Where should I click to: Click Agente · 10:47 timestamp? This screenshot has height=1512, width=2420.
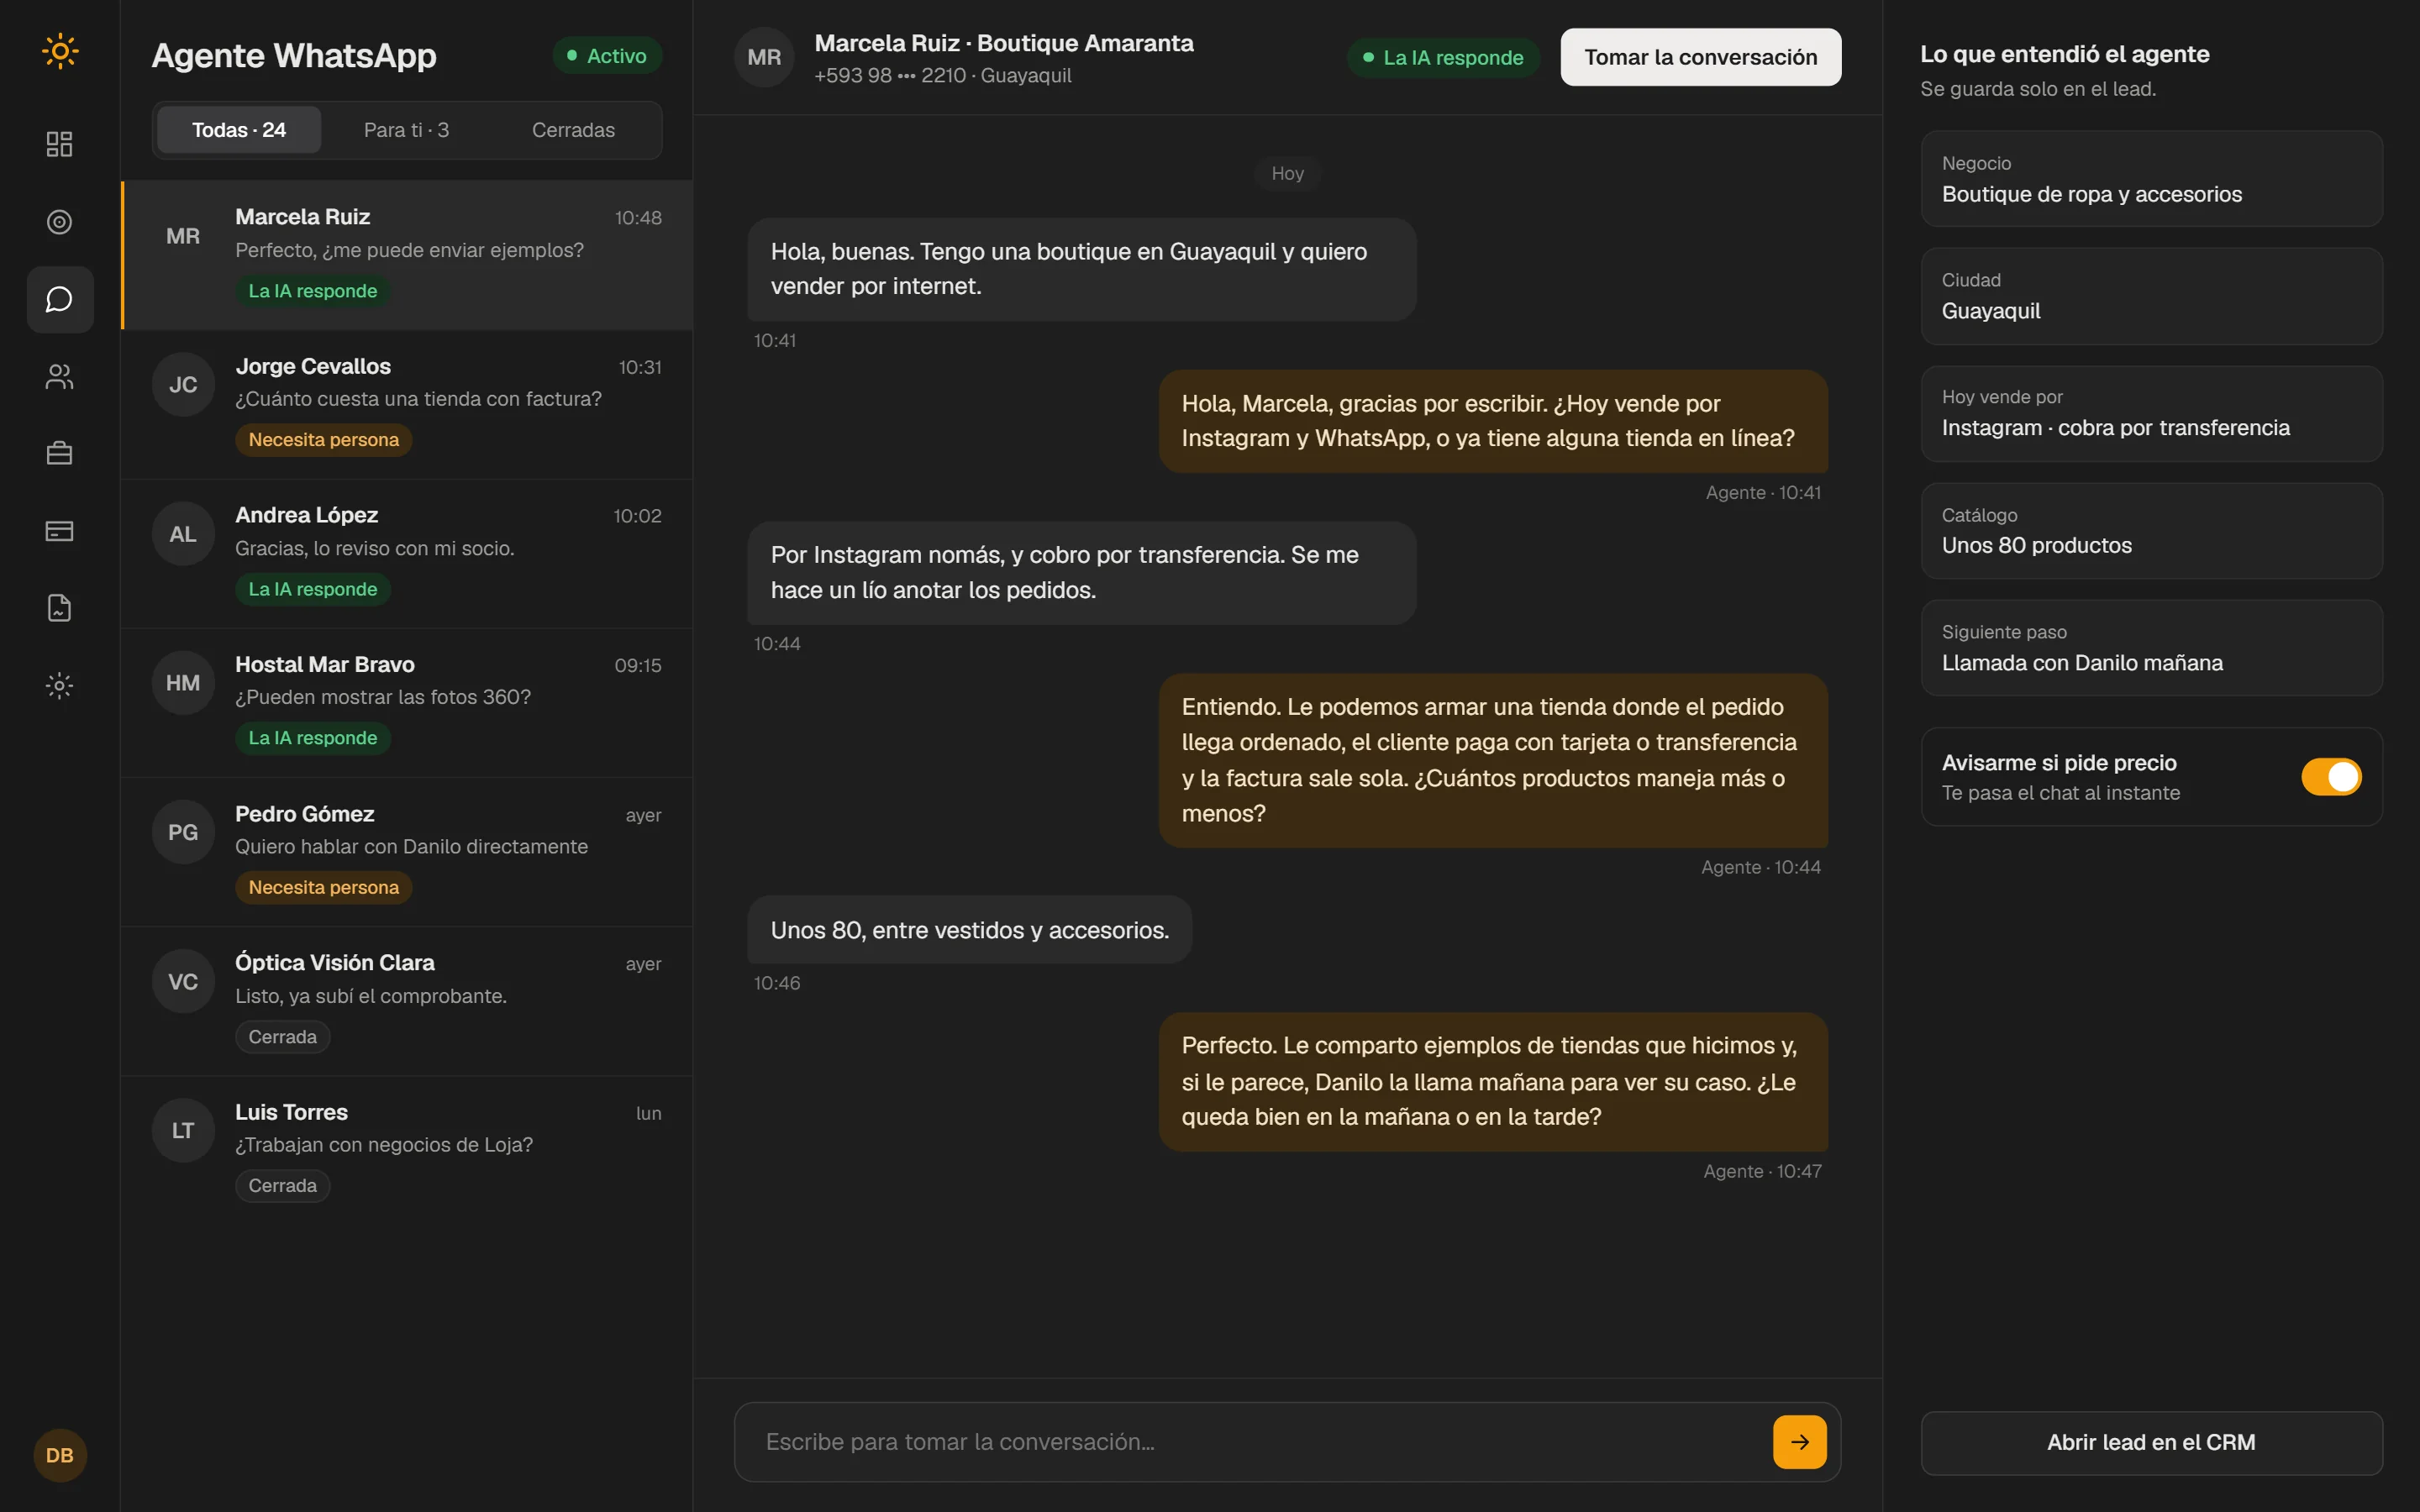(1762, 1171)
